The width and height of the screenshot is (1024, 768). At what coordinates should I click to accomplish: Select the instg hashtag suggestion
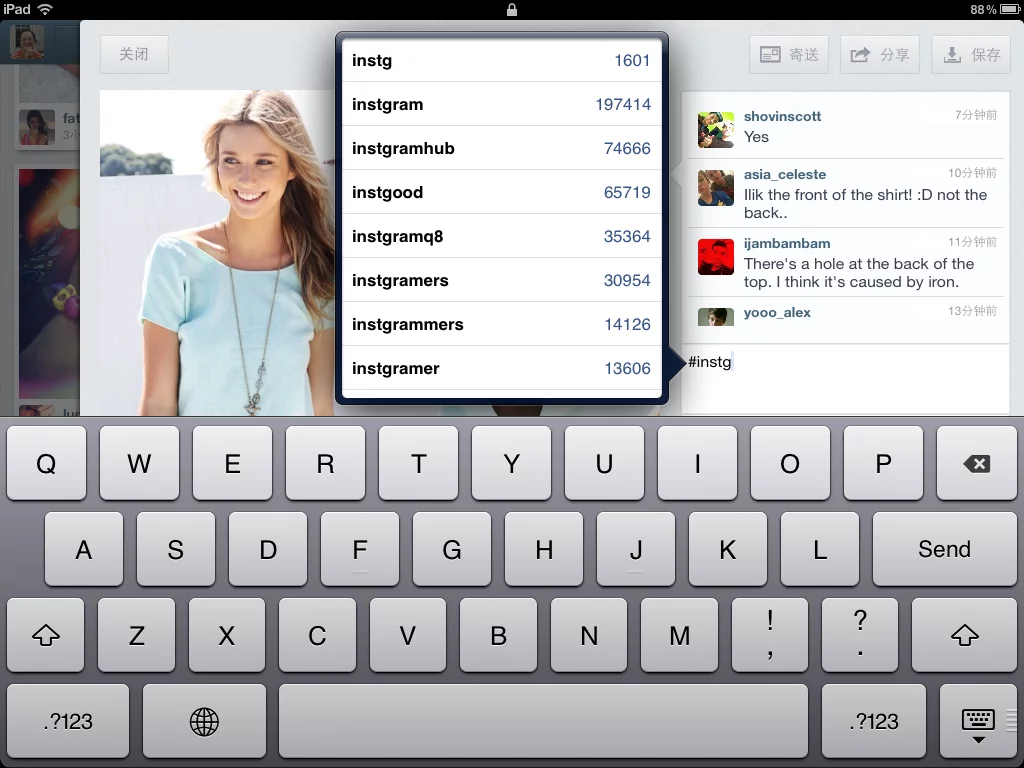coord(502,60)
